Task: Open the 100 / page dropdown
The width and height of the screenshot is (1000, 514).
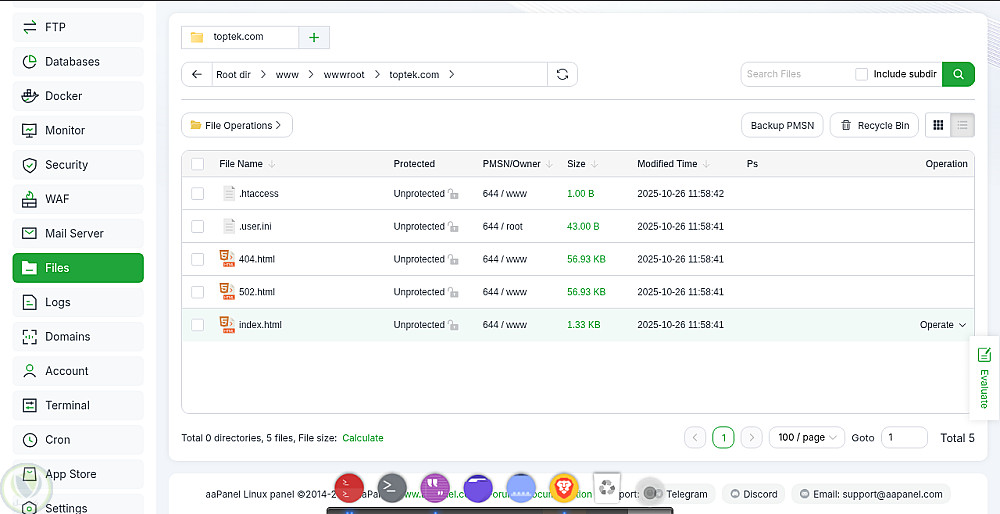Action: coord(807,437)
